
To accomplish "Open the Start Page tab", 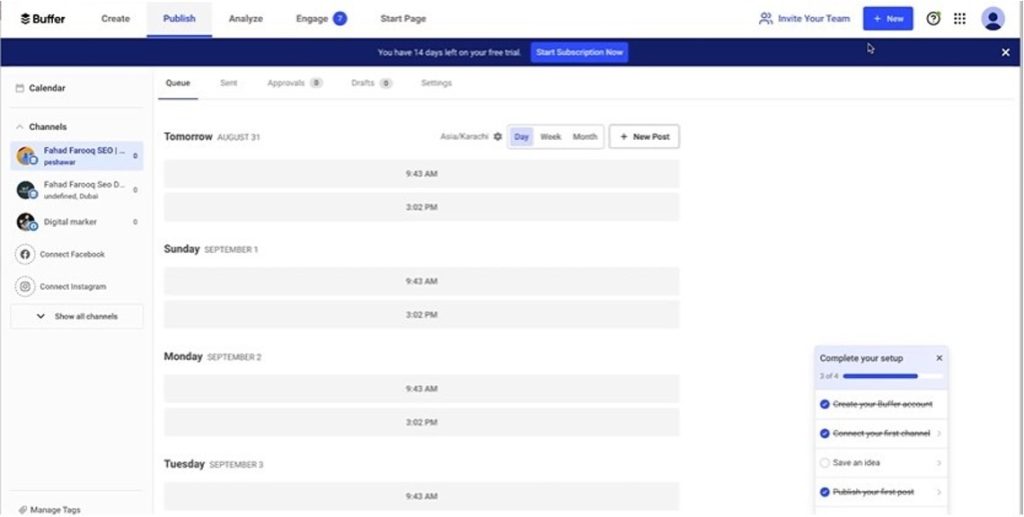I will coord(403,19).
